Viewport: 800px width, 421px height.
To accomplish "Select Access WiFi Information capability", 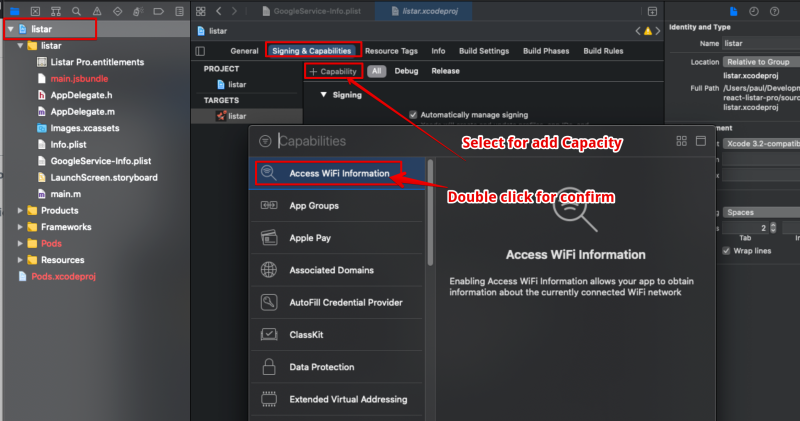I will pos(337,174).
